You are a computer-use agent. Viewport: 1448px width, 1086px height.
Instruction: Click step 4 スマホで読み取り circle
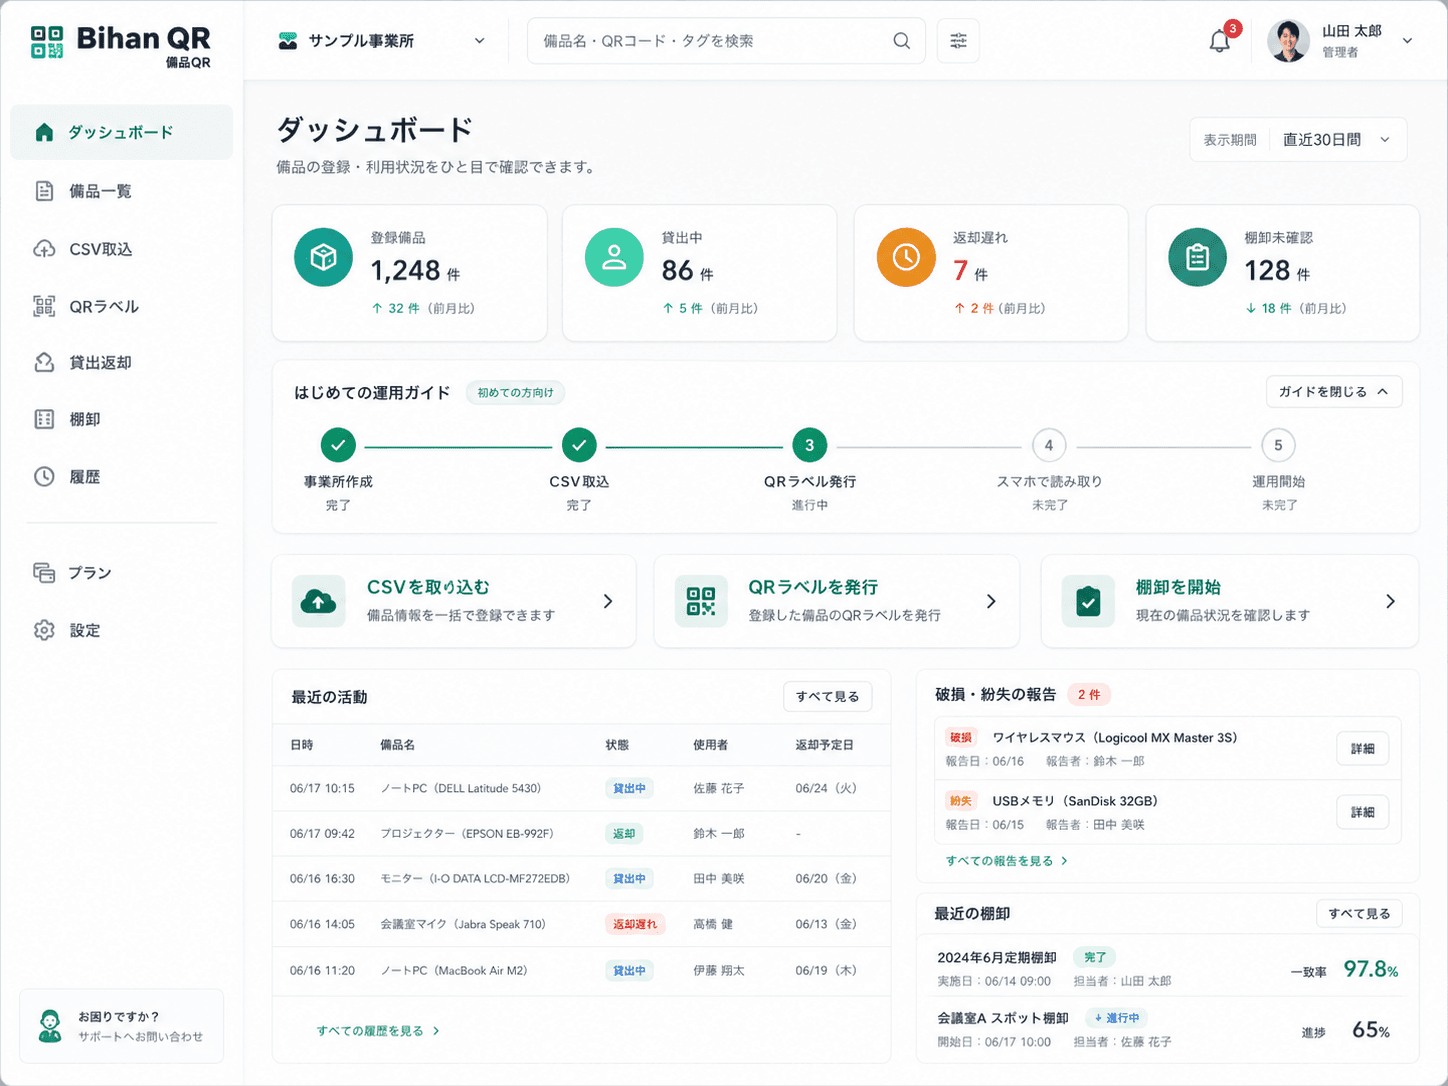[1049, 445]
